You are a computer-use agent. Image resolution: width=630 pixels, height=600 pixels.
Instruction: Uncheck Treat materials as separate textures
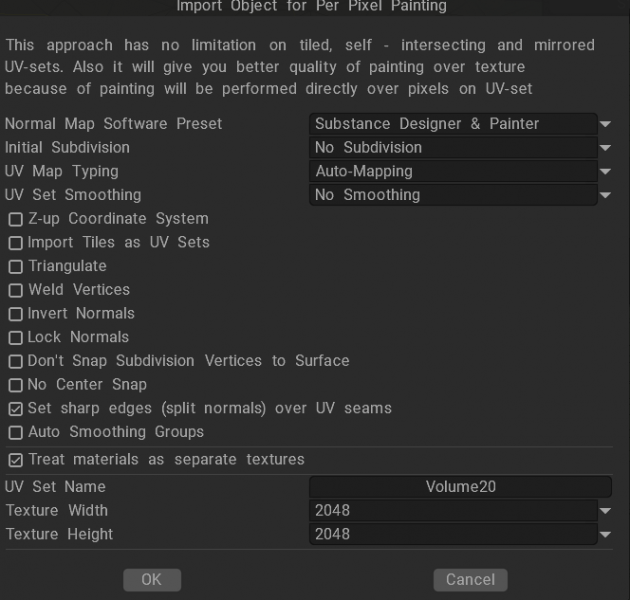click(15, 460)
